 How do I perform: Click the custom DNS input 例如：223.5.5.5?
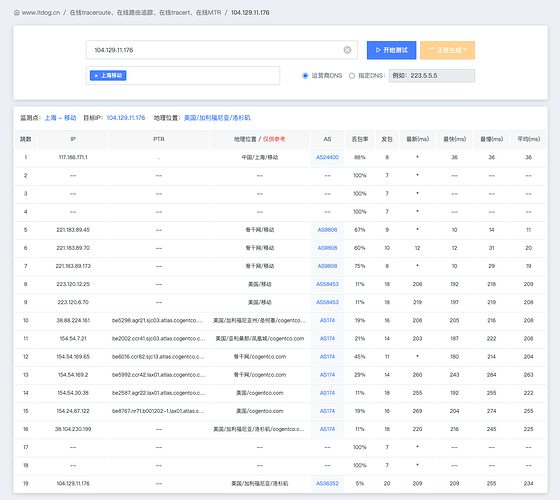pyautogui.click(x=432, y=76)
